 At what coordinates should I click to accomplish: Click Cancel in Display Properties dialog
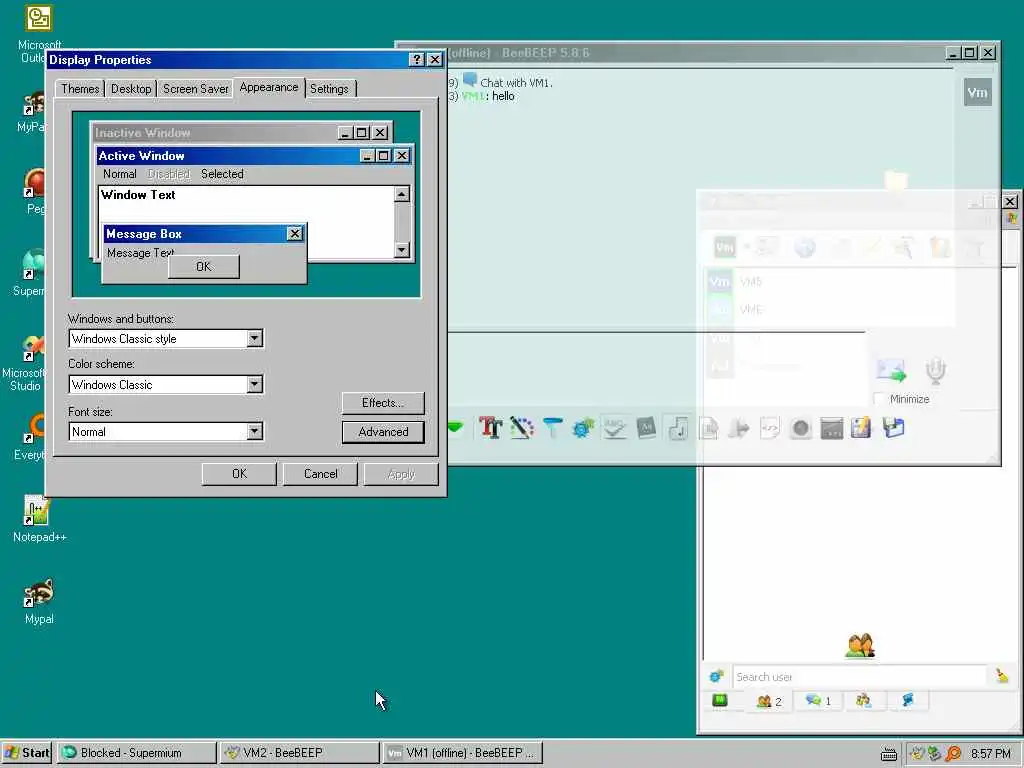click(320, 474)
